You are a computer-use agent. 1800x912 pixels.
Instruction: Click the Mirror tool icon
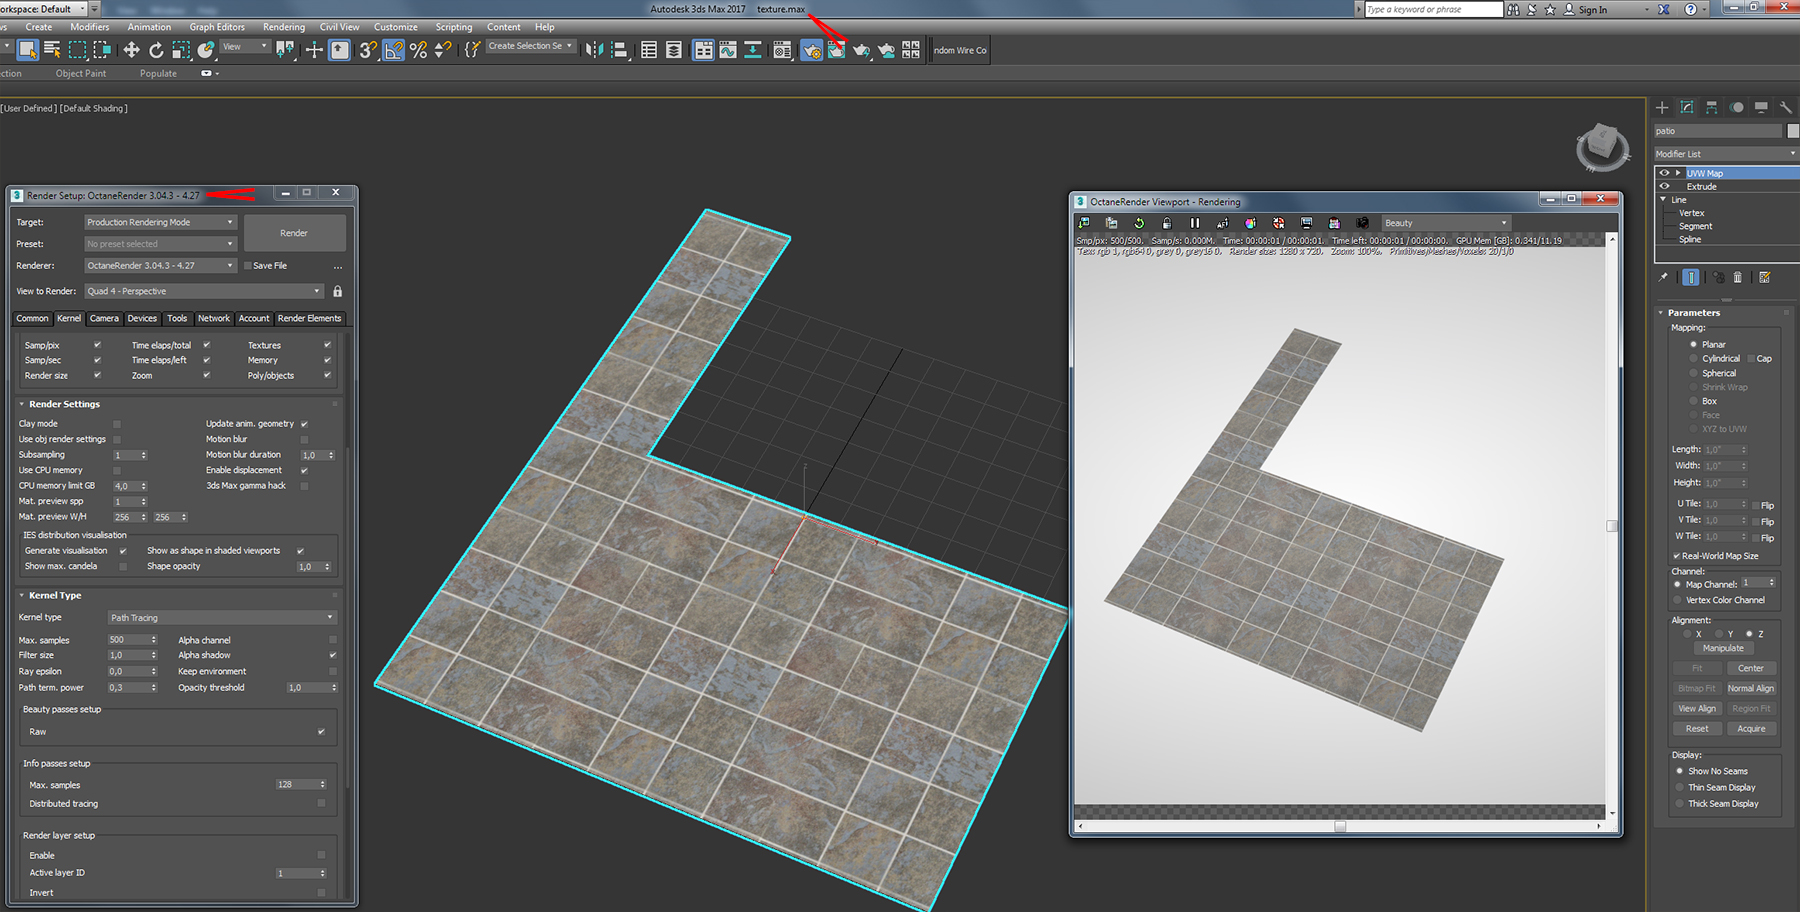(594, 50)
